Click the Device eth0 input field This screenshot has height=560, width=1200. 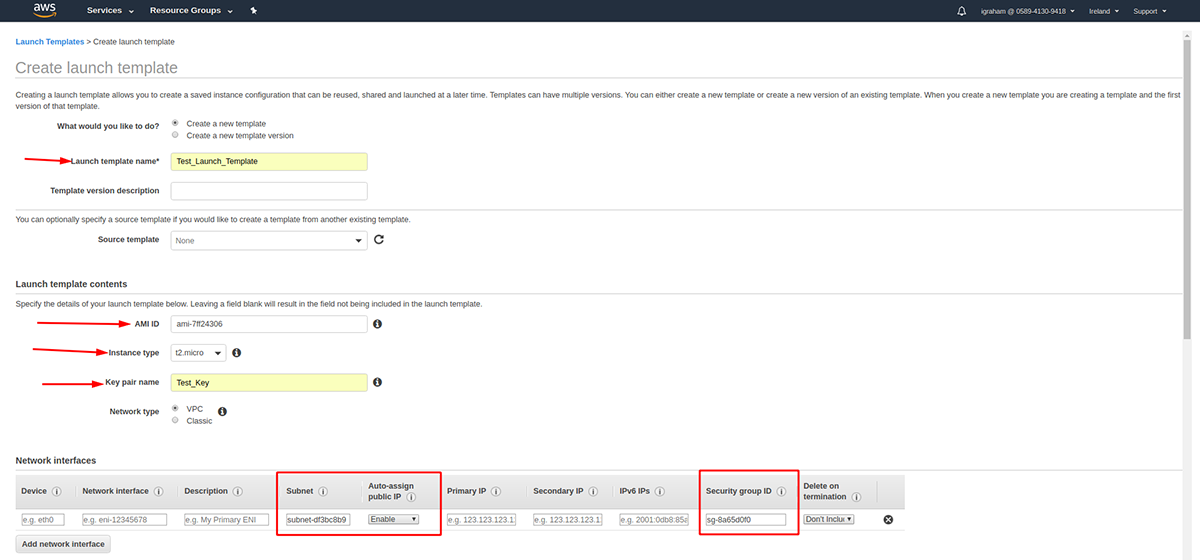(42, 519)
